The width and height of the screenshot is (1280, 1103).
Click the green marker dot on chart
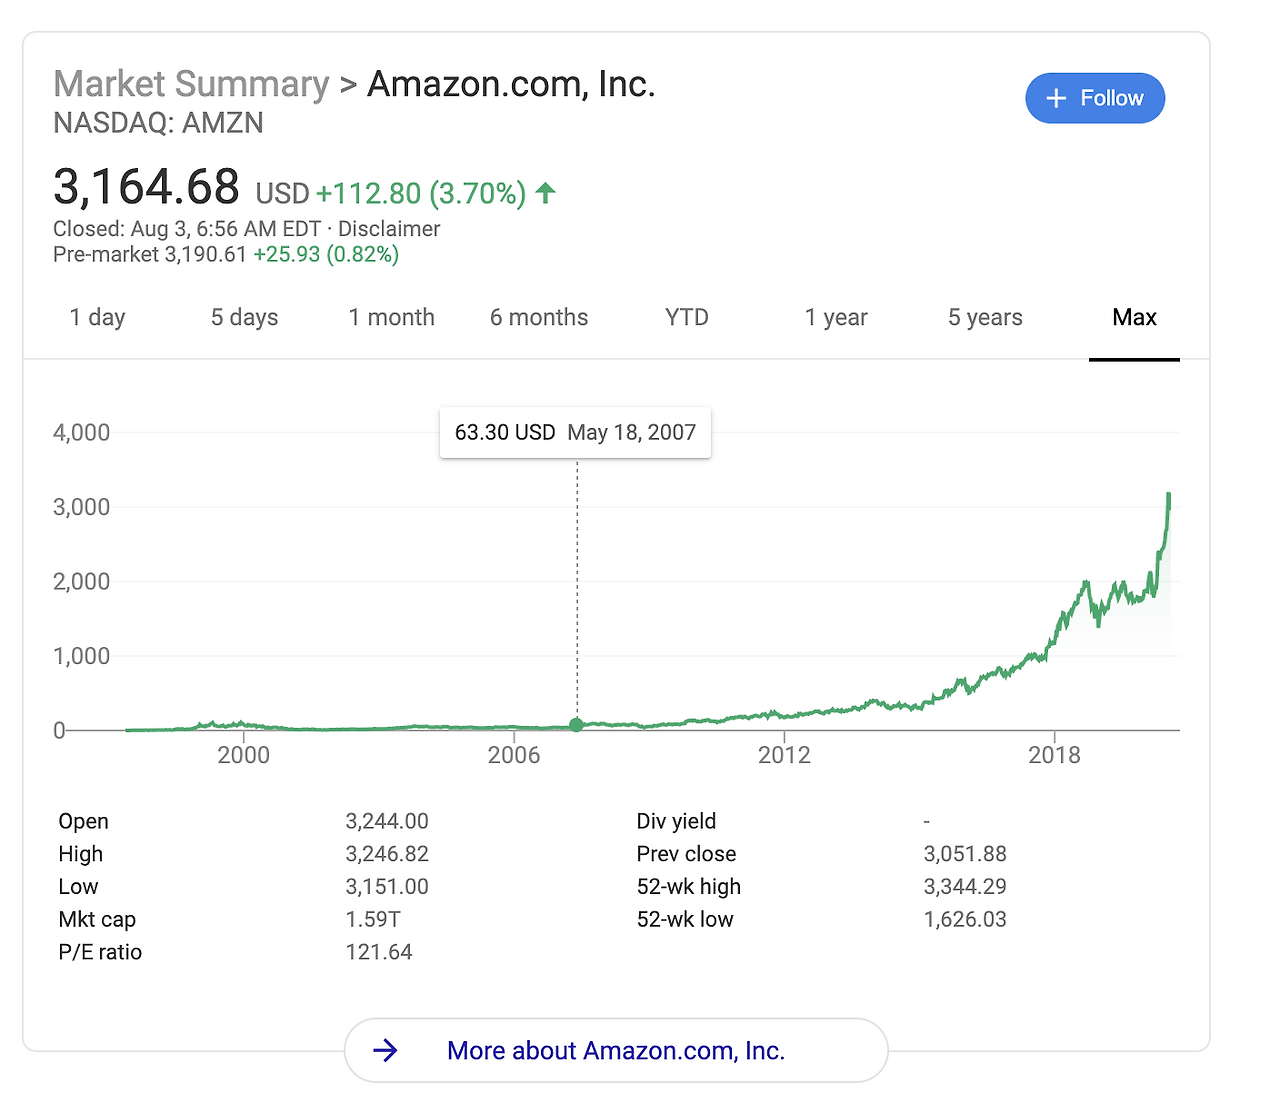(x=576, y=725)
